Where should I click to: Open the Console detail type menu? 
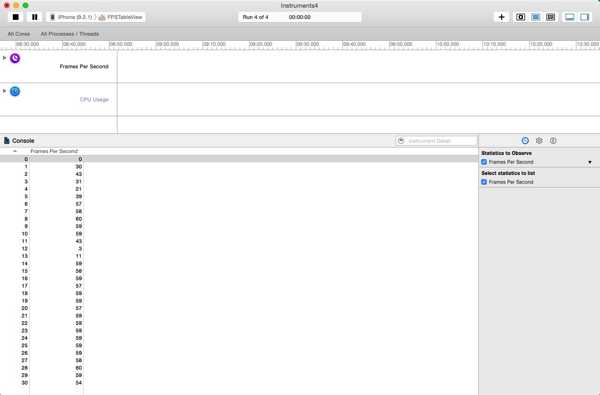pos(19,141)
